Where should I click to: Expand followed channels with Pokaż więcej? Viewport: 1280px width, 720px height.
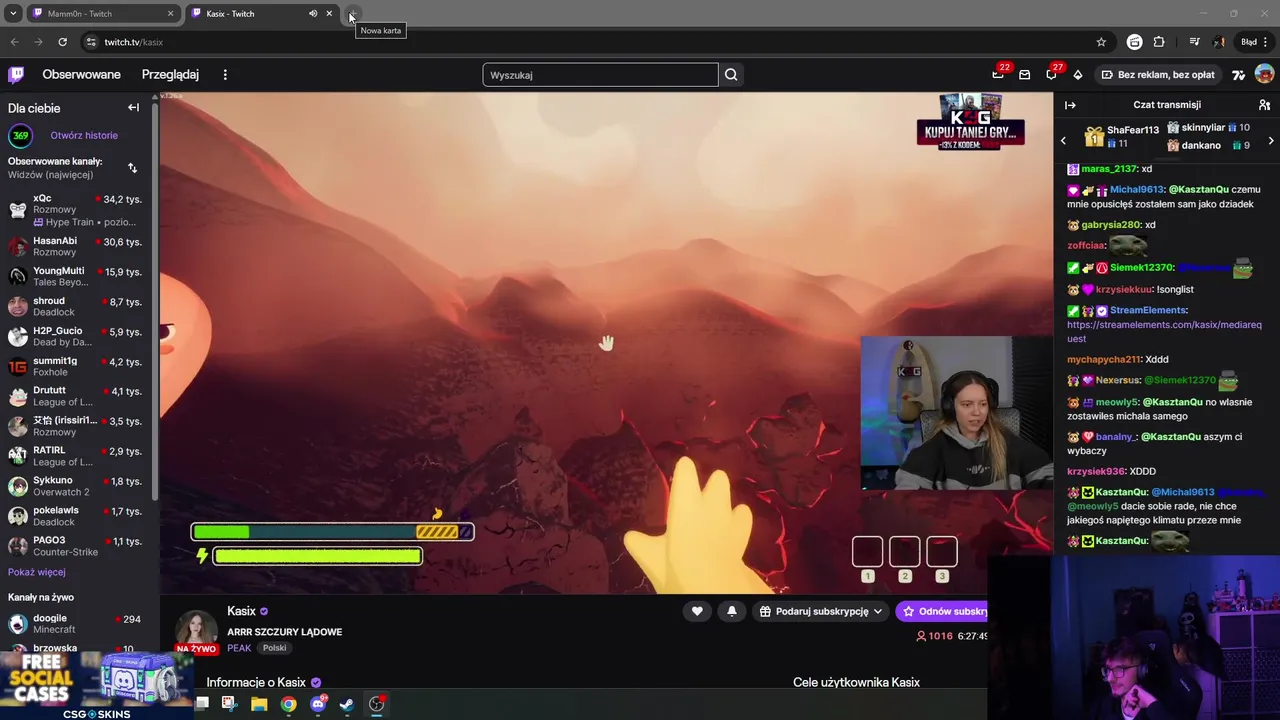point(37,572)
